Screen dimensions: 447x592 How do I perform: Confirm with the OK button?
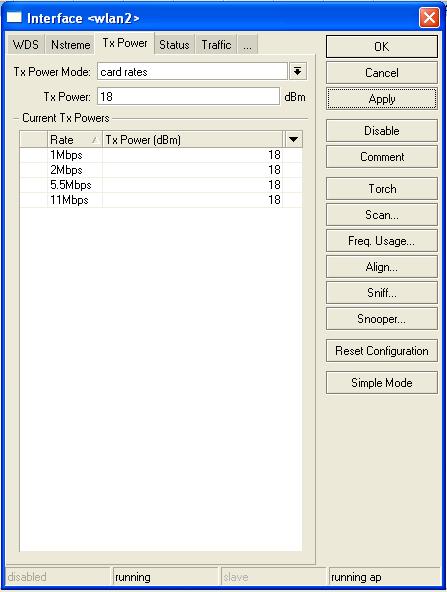click(x=382, y=46)
